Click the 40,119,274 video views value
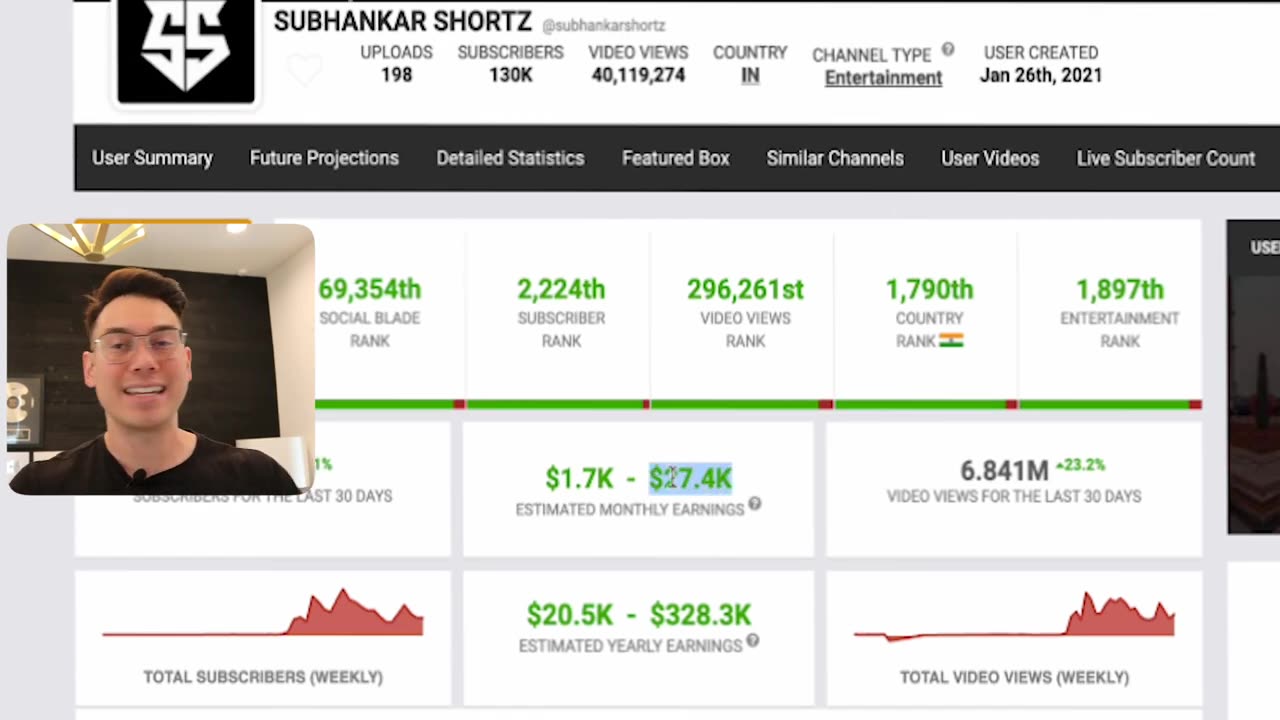Viewport: 1280px width, 720px height. tap(638, 75)
